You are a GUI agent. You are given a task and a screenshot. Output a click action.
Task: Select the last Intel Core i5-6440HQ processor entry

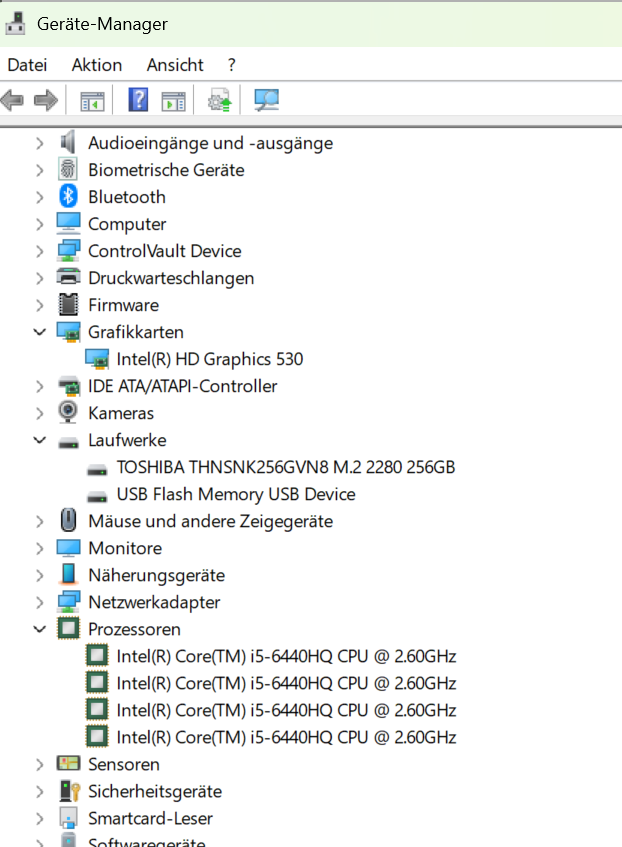[x=286, y=737]
